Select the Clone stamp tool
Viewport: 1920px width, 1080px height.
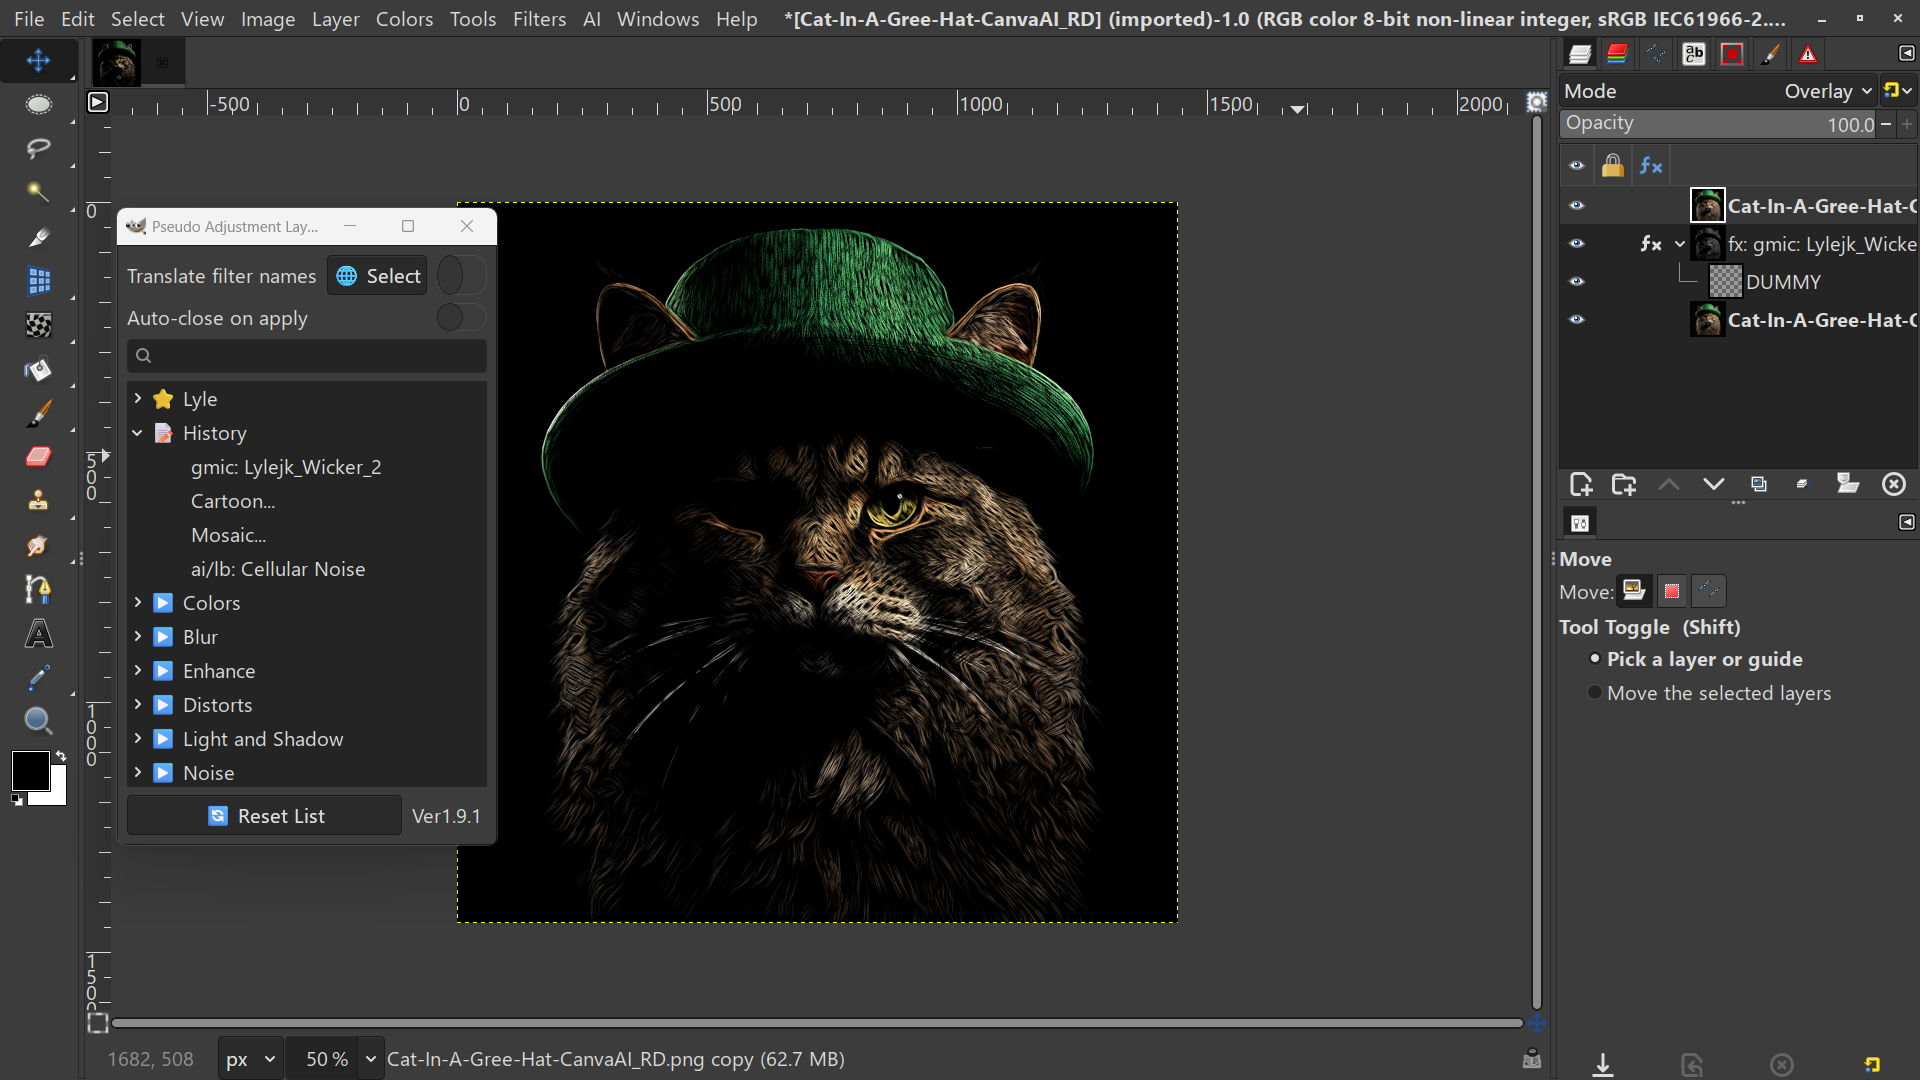click(38, 501)
